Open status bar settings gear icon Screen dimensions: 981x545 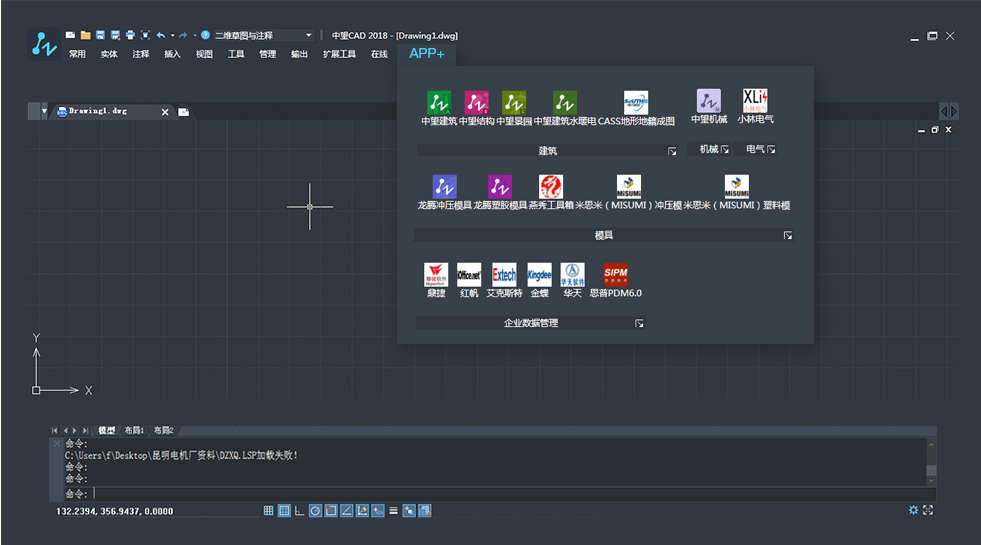pos(913,510)
